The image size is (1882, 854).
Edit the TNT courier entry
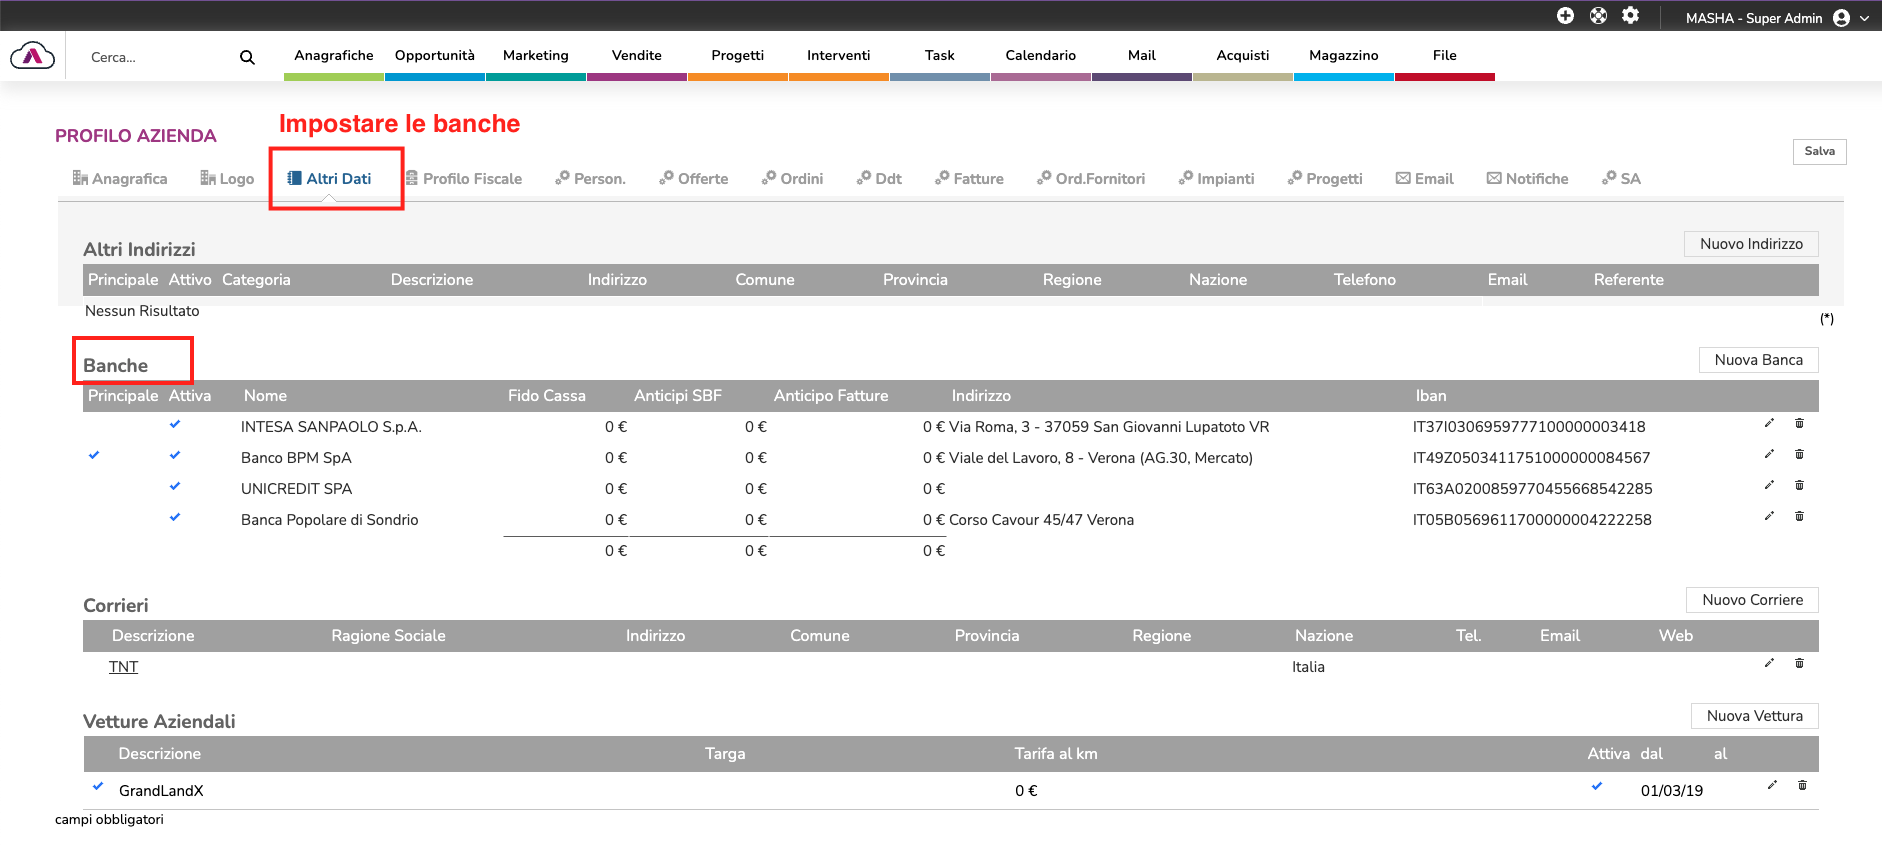[1769, 664]
